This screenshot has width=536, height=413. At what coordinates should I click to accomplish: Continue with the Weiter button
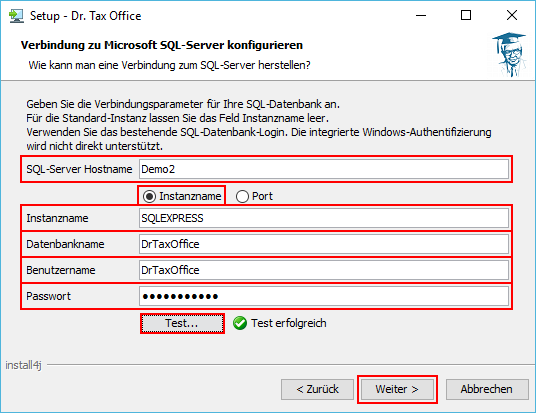coord(397,389)
